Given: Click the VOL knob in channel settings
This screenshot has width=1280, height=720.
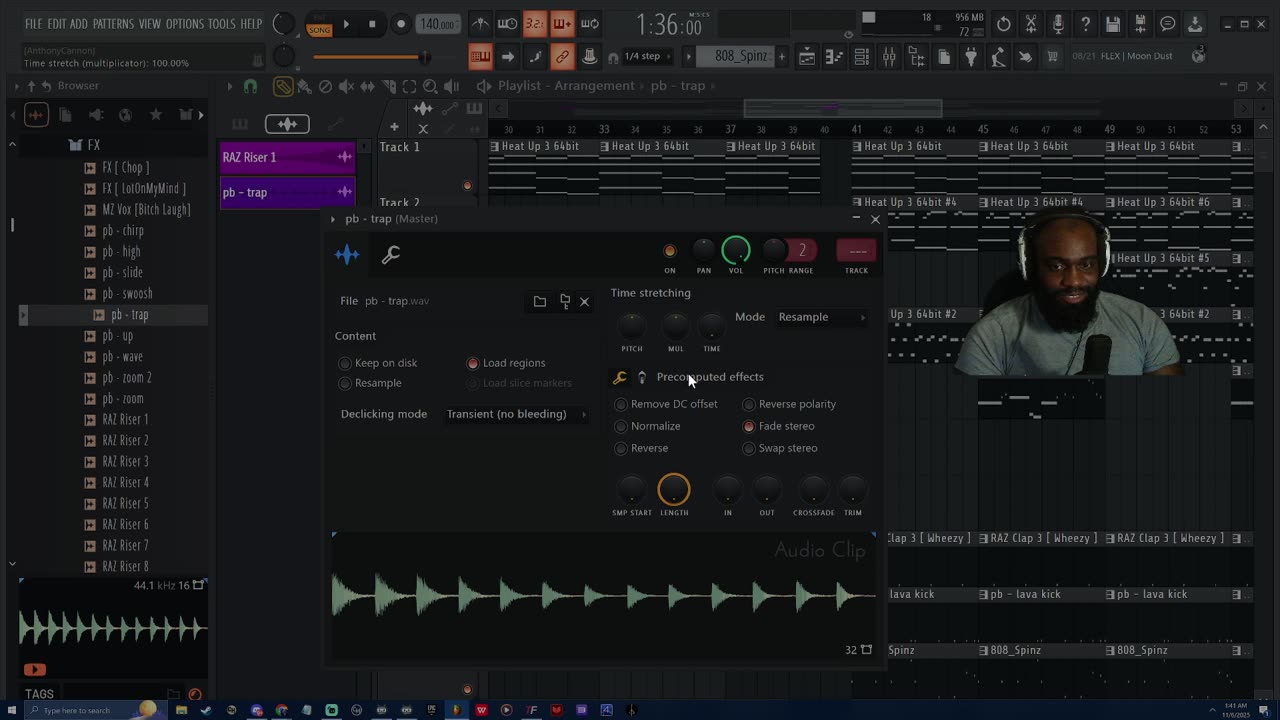Looking at the screenshot, I should (736, 250).
